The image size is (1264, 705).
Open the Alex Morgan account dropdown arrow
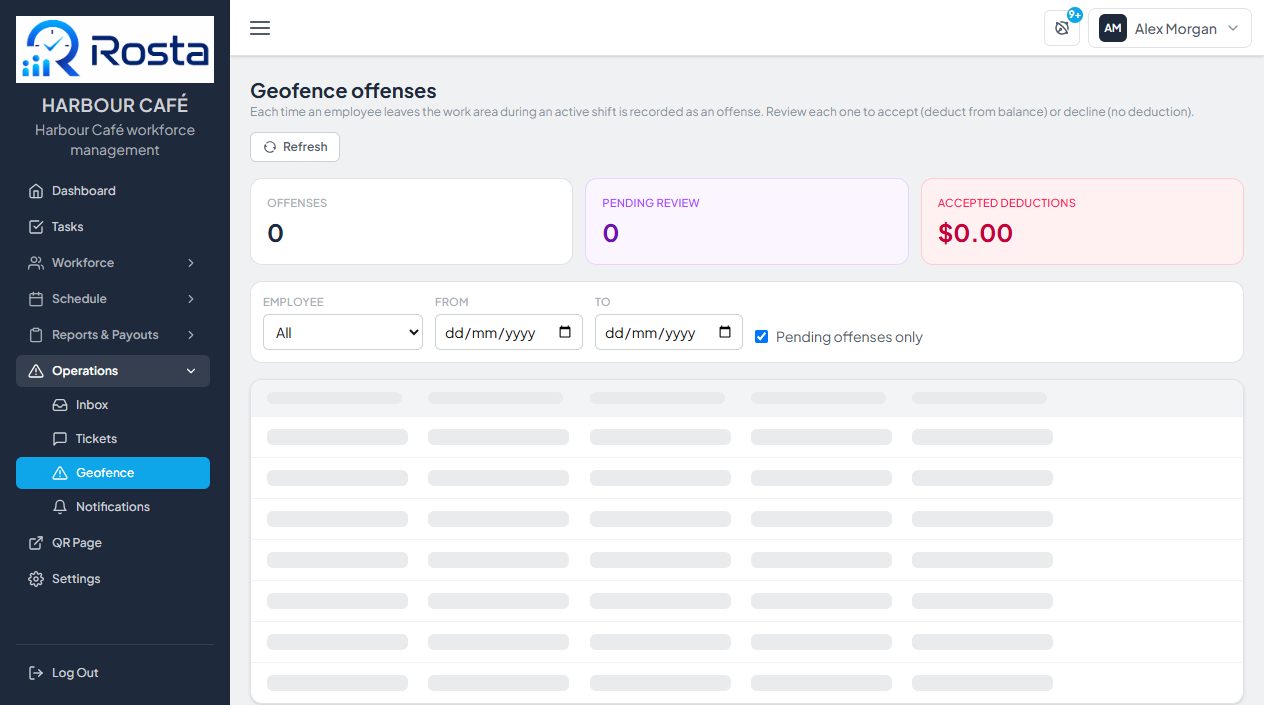pos(1233,28)
